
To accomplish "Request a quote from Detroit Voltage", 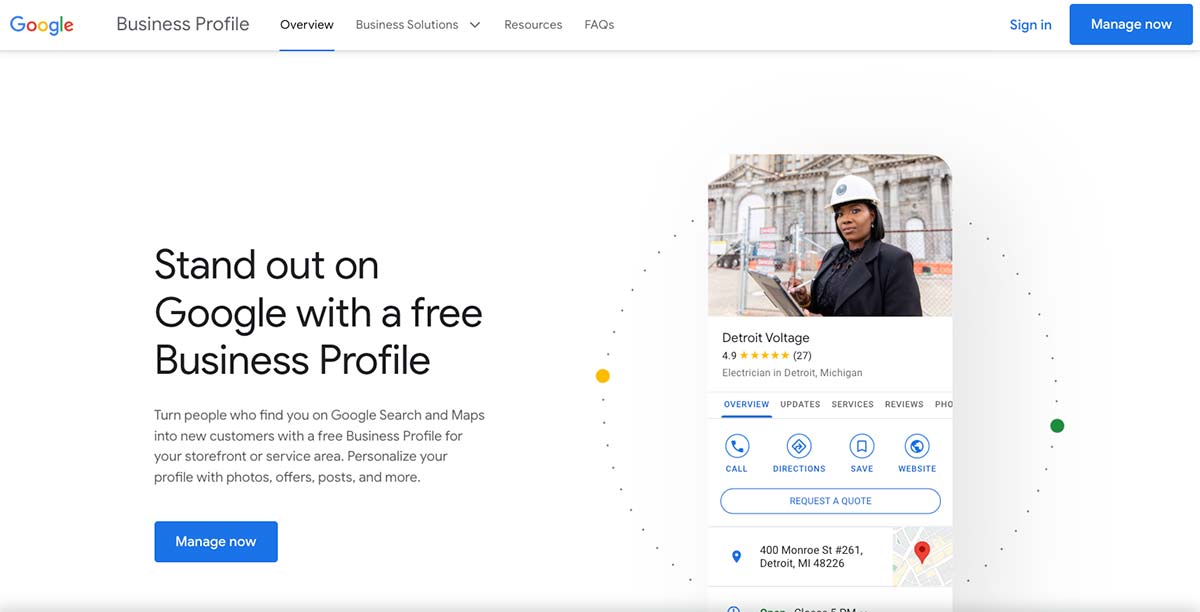I will (x=829, y=500).
